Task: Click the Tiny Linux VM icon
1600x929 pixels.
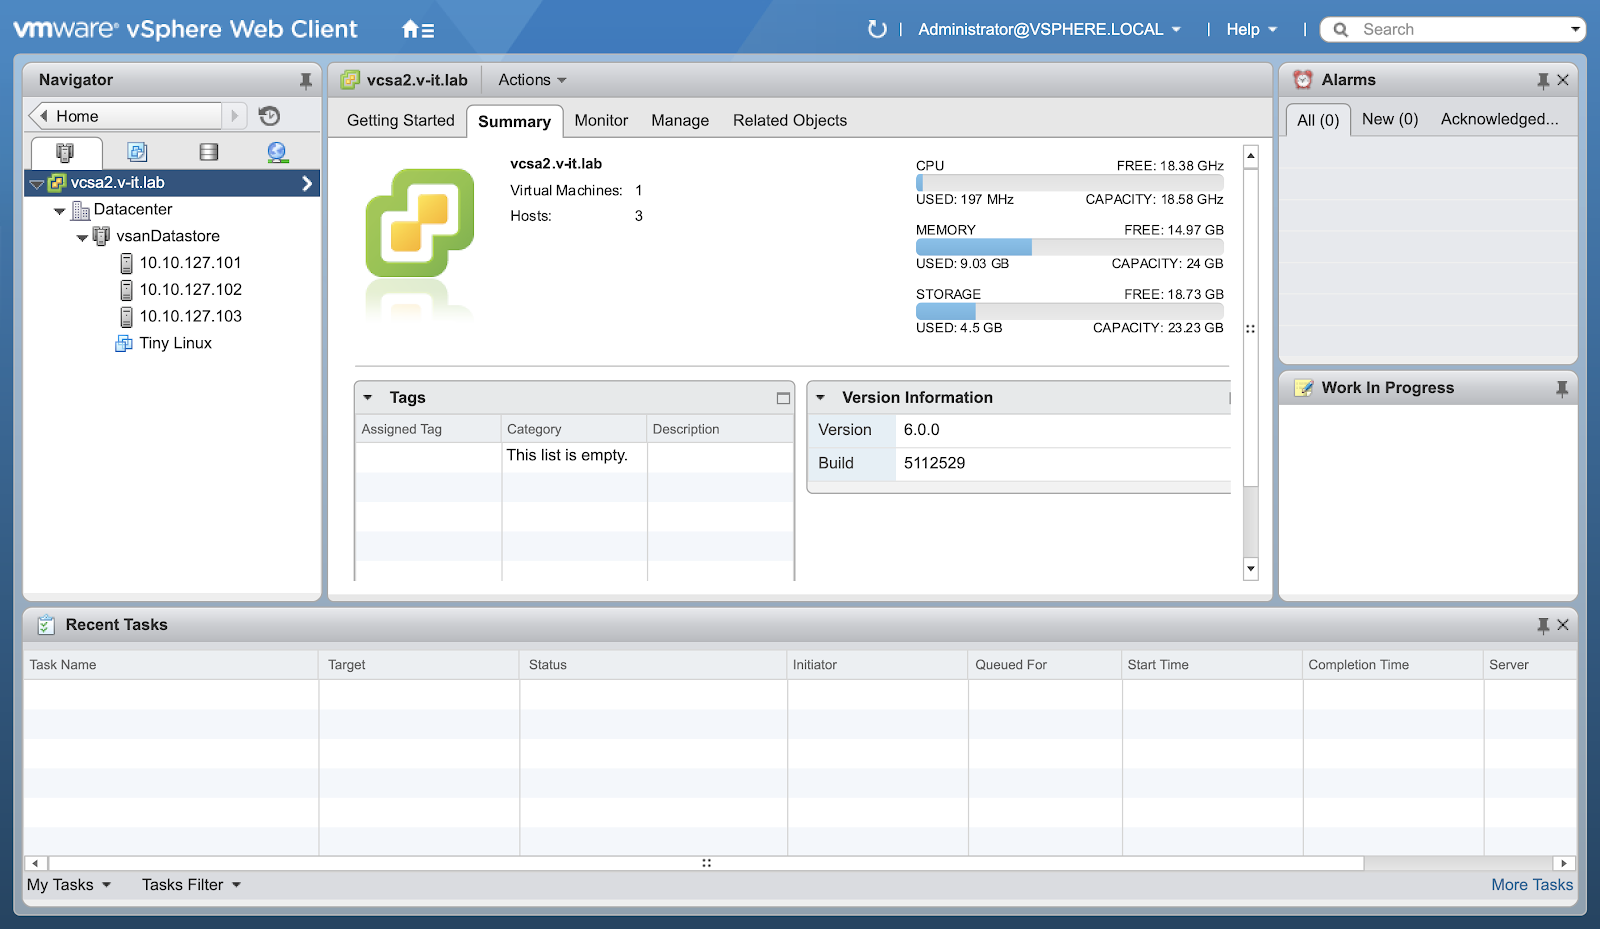Action: tap(124, 343)
